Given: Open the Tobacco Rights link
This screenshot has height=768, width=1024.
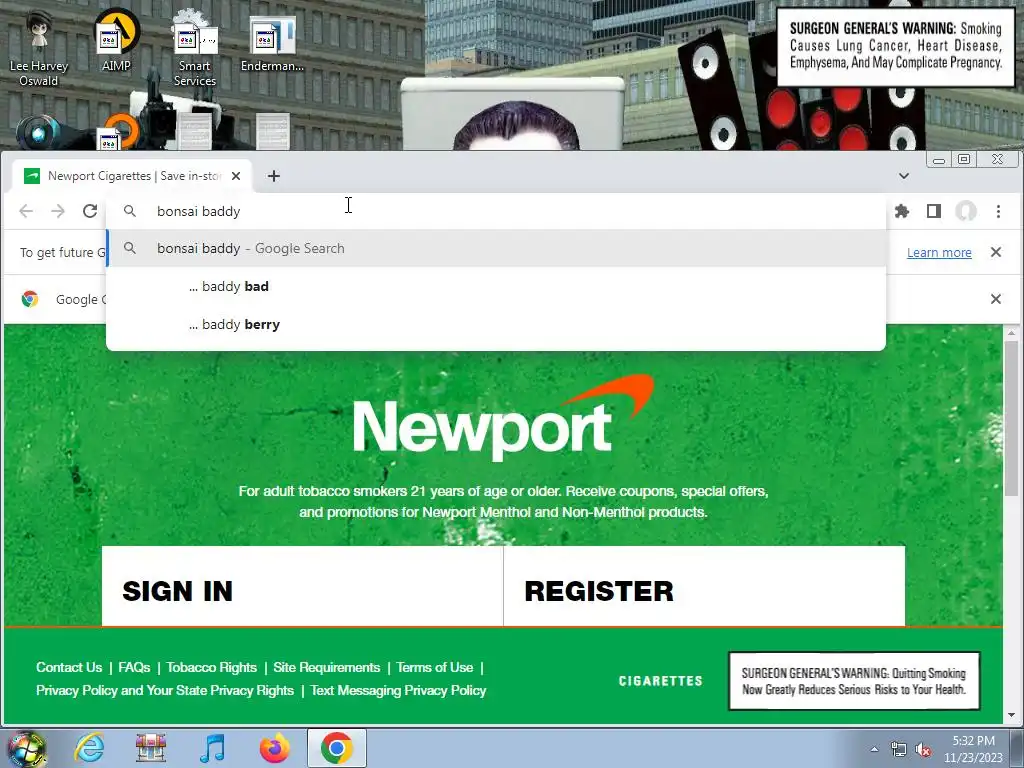Looking at the screenshot, I should coord(212,667).
